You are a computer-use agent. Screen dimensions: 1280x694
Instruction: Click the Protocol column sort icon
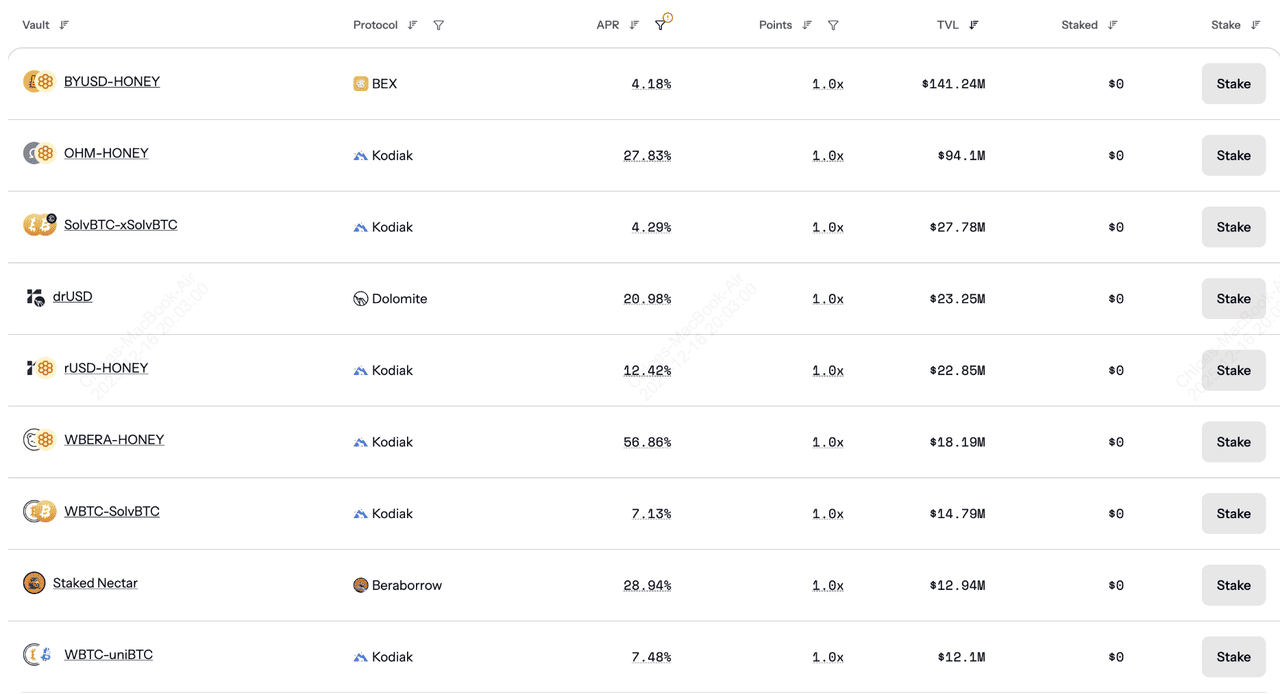(412, 25)
